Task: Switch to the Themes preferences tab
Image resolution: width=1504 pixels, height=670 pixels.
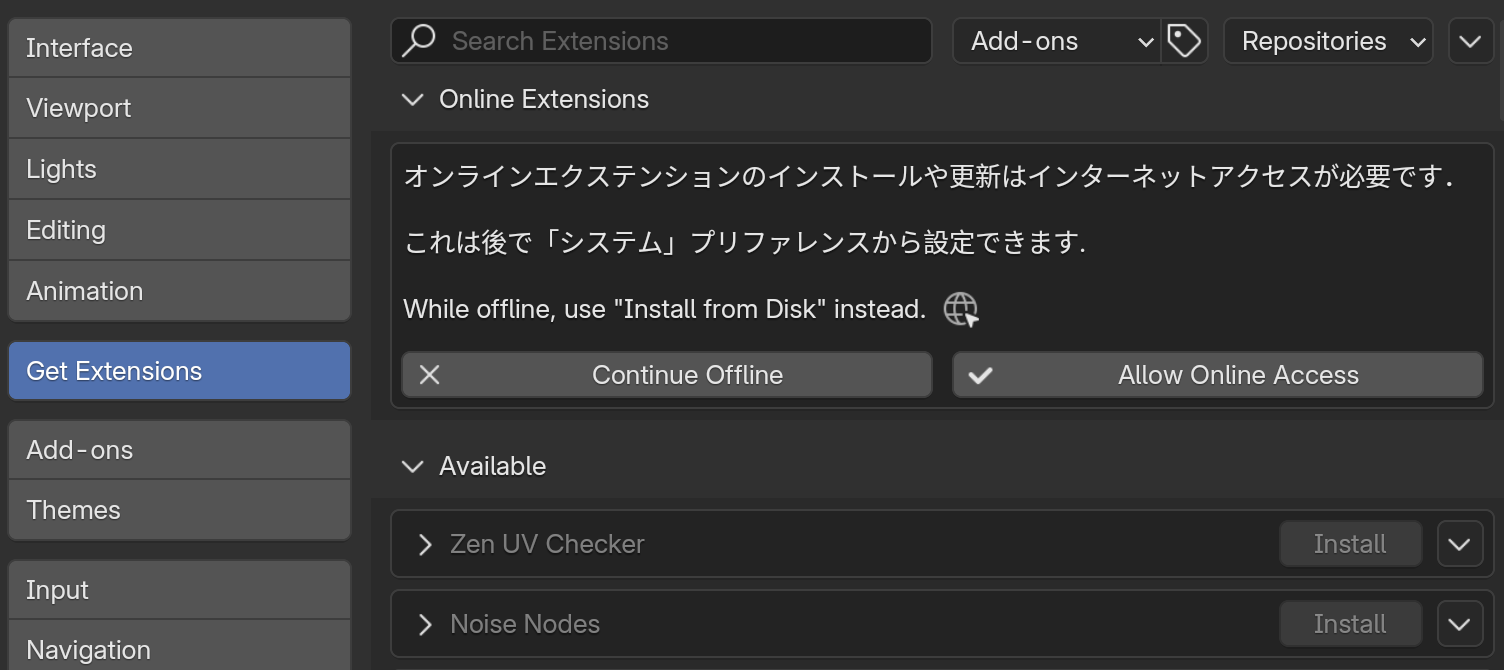Action: 179,509
